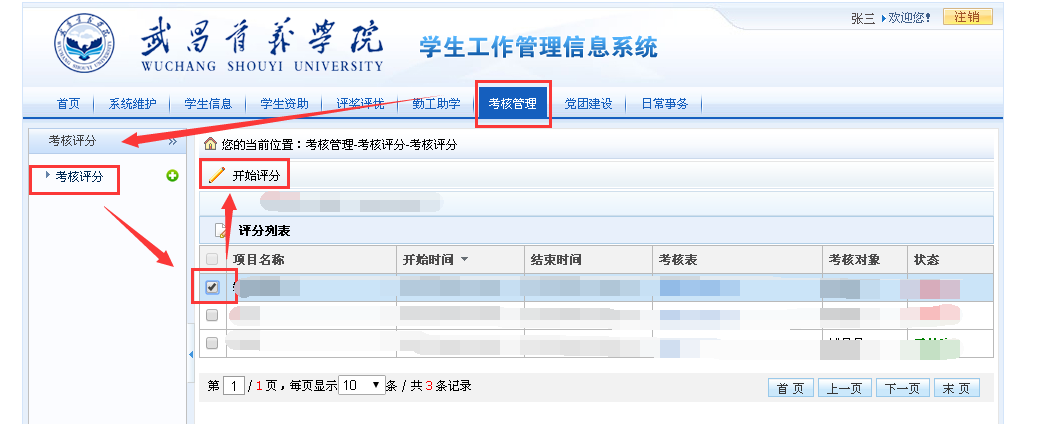
Task: Toggle the select-all header checkbox
Action: [x=212, y=260]
